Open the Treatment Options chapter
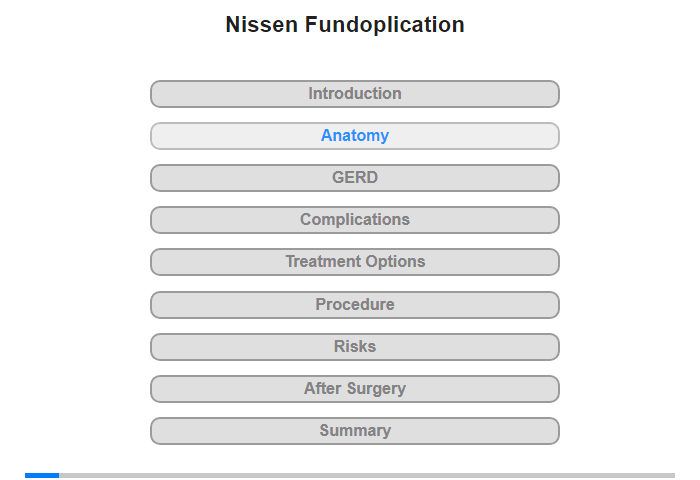Image resolution: width=700 pixels, height=480 pixels. [x=355, y=262]
